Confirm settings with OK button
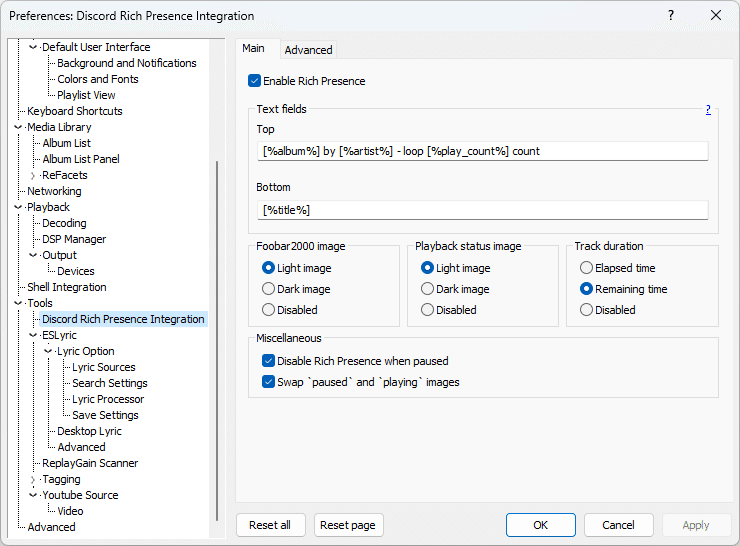740x546 pixels. coord(540,525)
